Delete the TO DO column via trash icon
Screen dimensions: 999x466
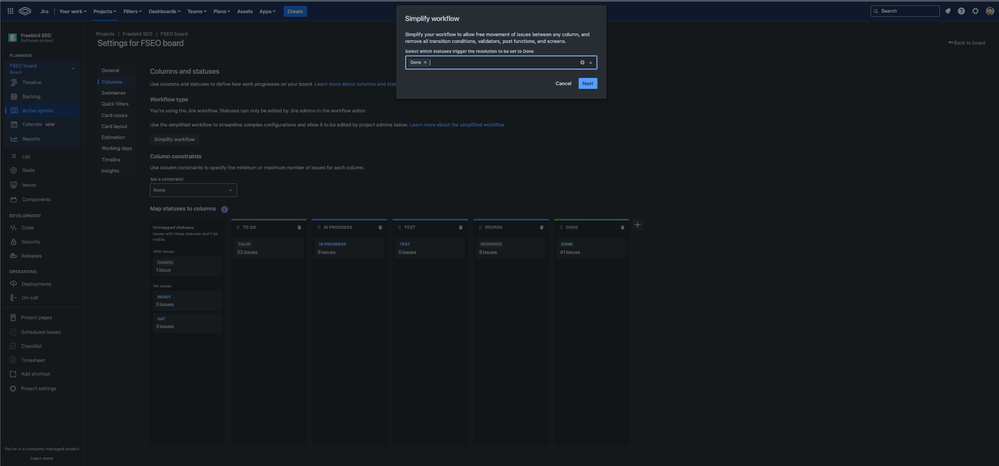point(299,227)
